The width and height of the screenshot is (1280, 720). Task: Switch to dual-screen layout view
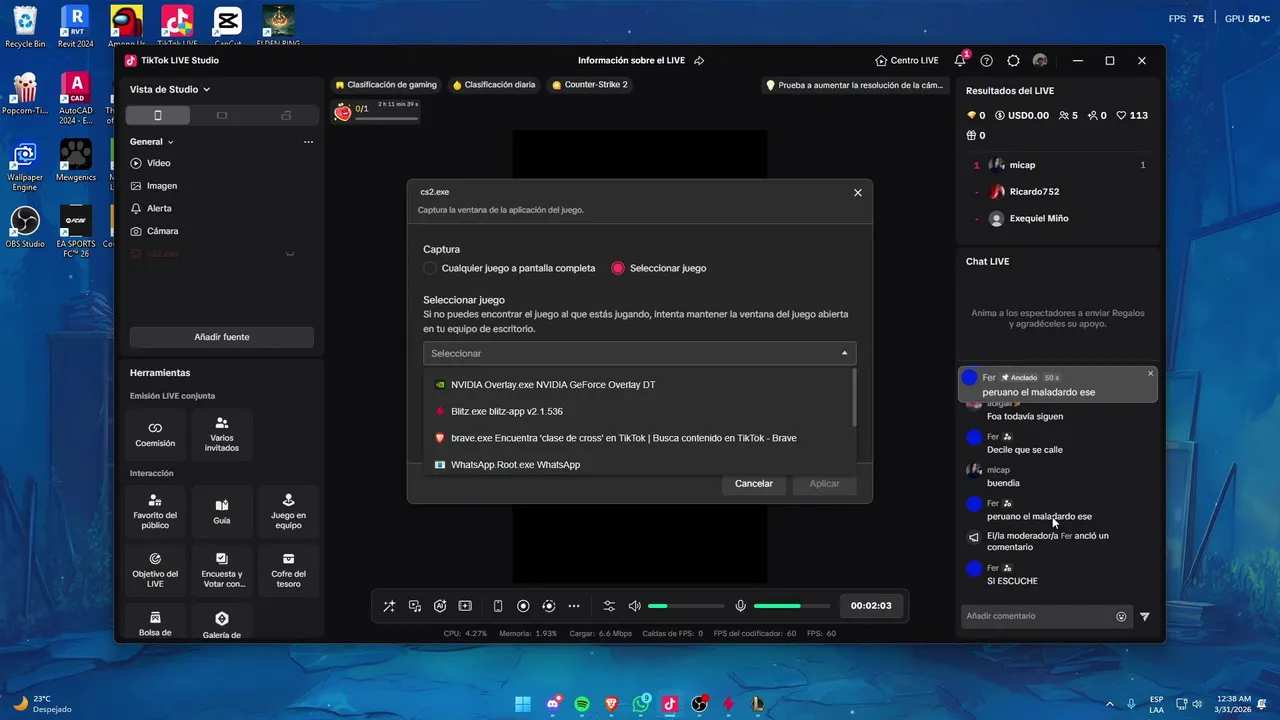[286, 115]
